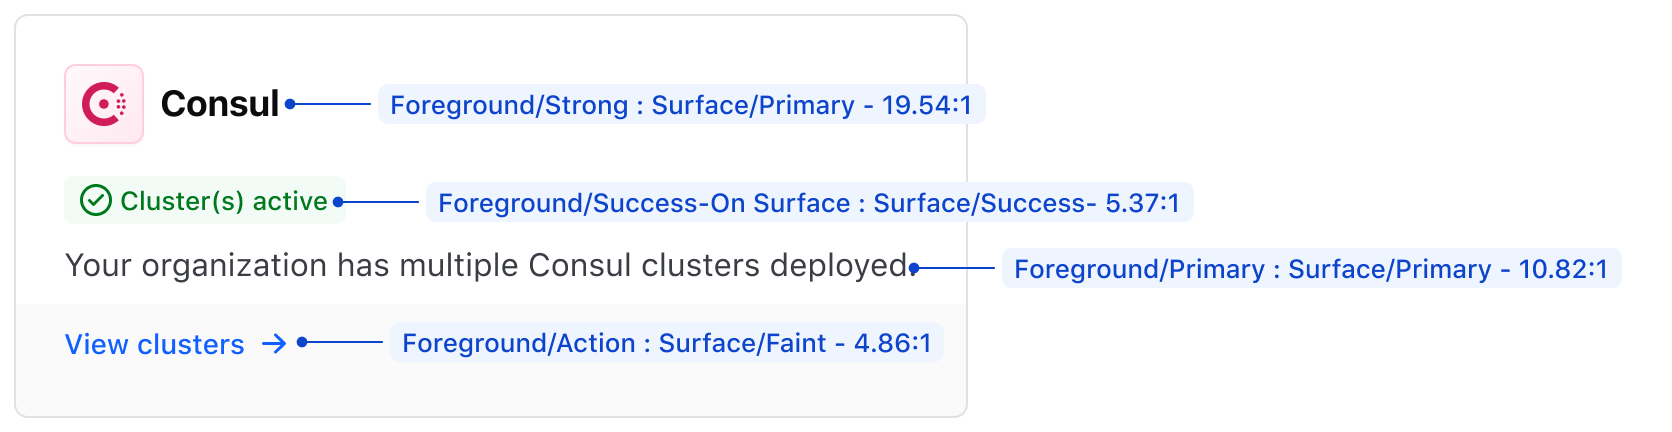Open the View clusters link
The width and height of the screenshot is (1672, 432).
(155, 344)
